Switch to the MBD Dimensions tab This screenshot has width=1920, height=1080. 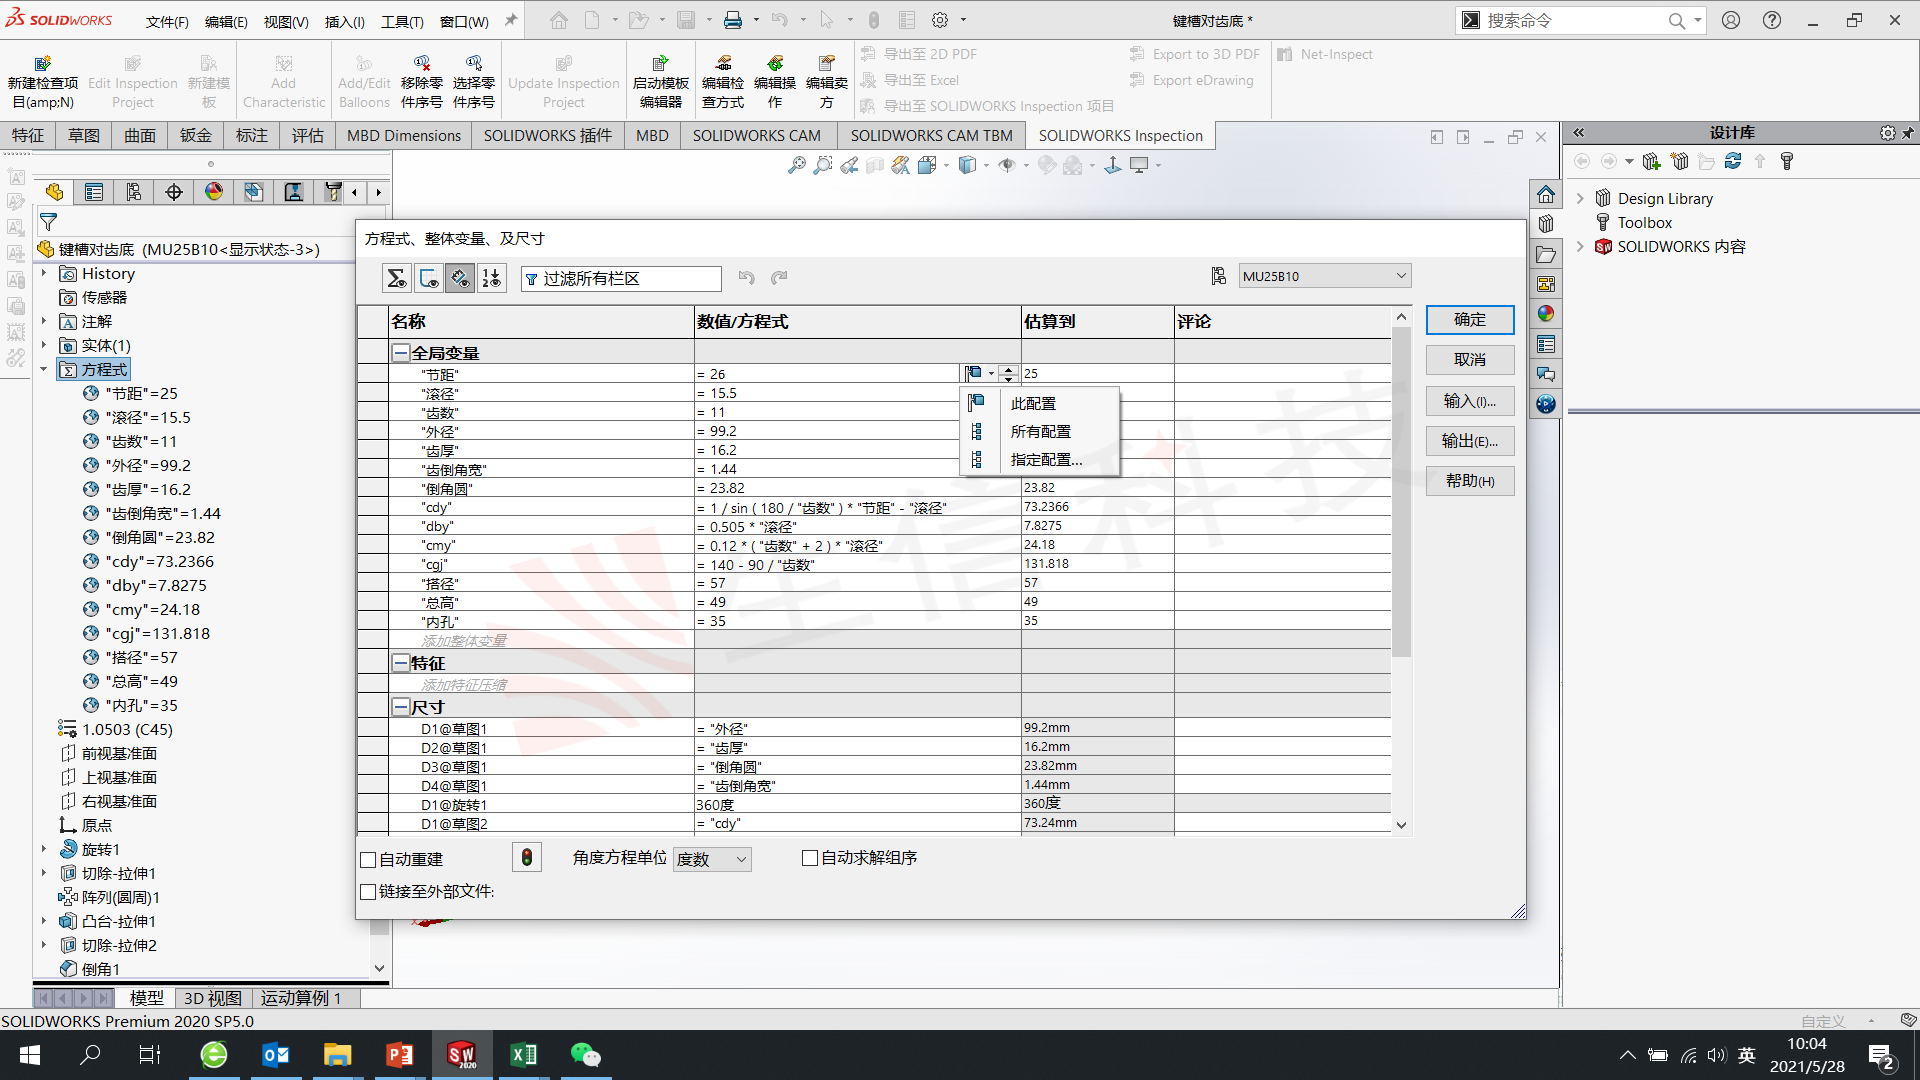click(x=404, y=135)
